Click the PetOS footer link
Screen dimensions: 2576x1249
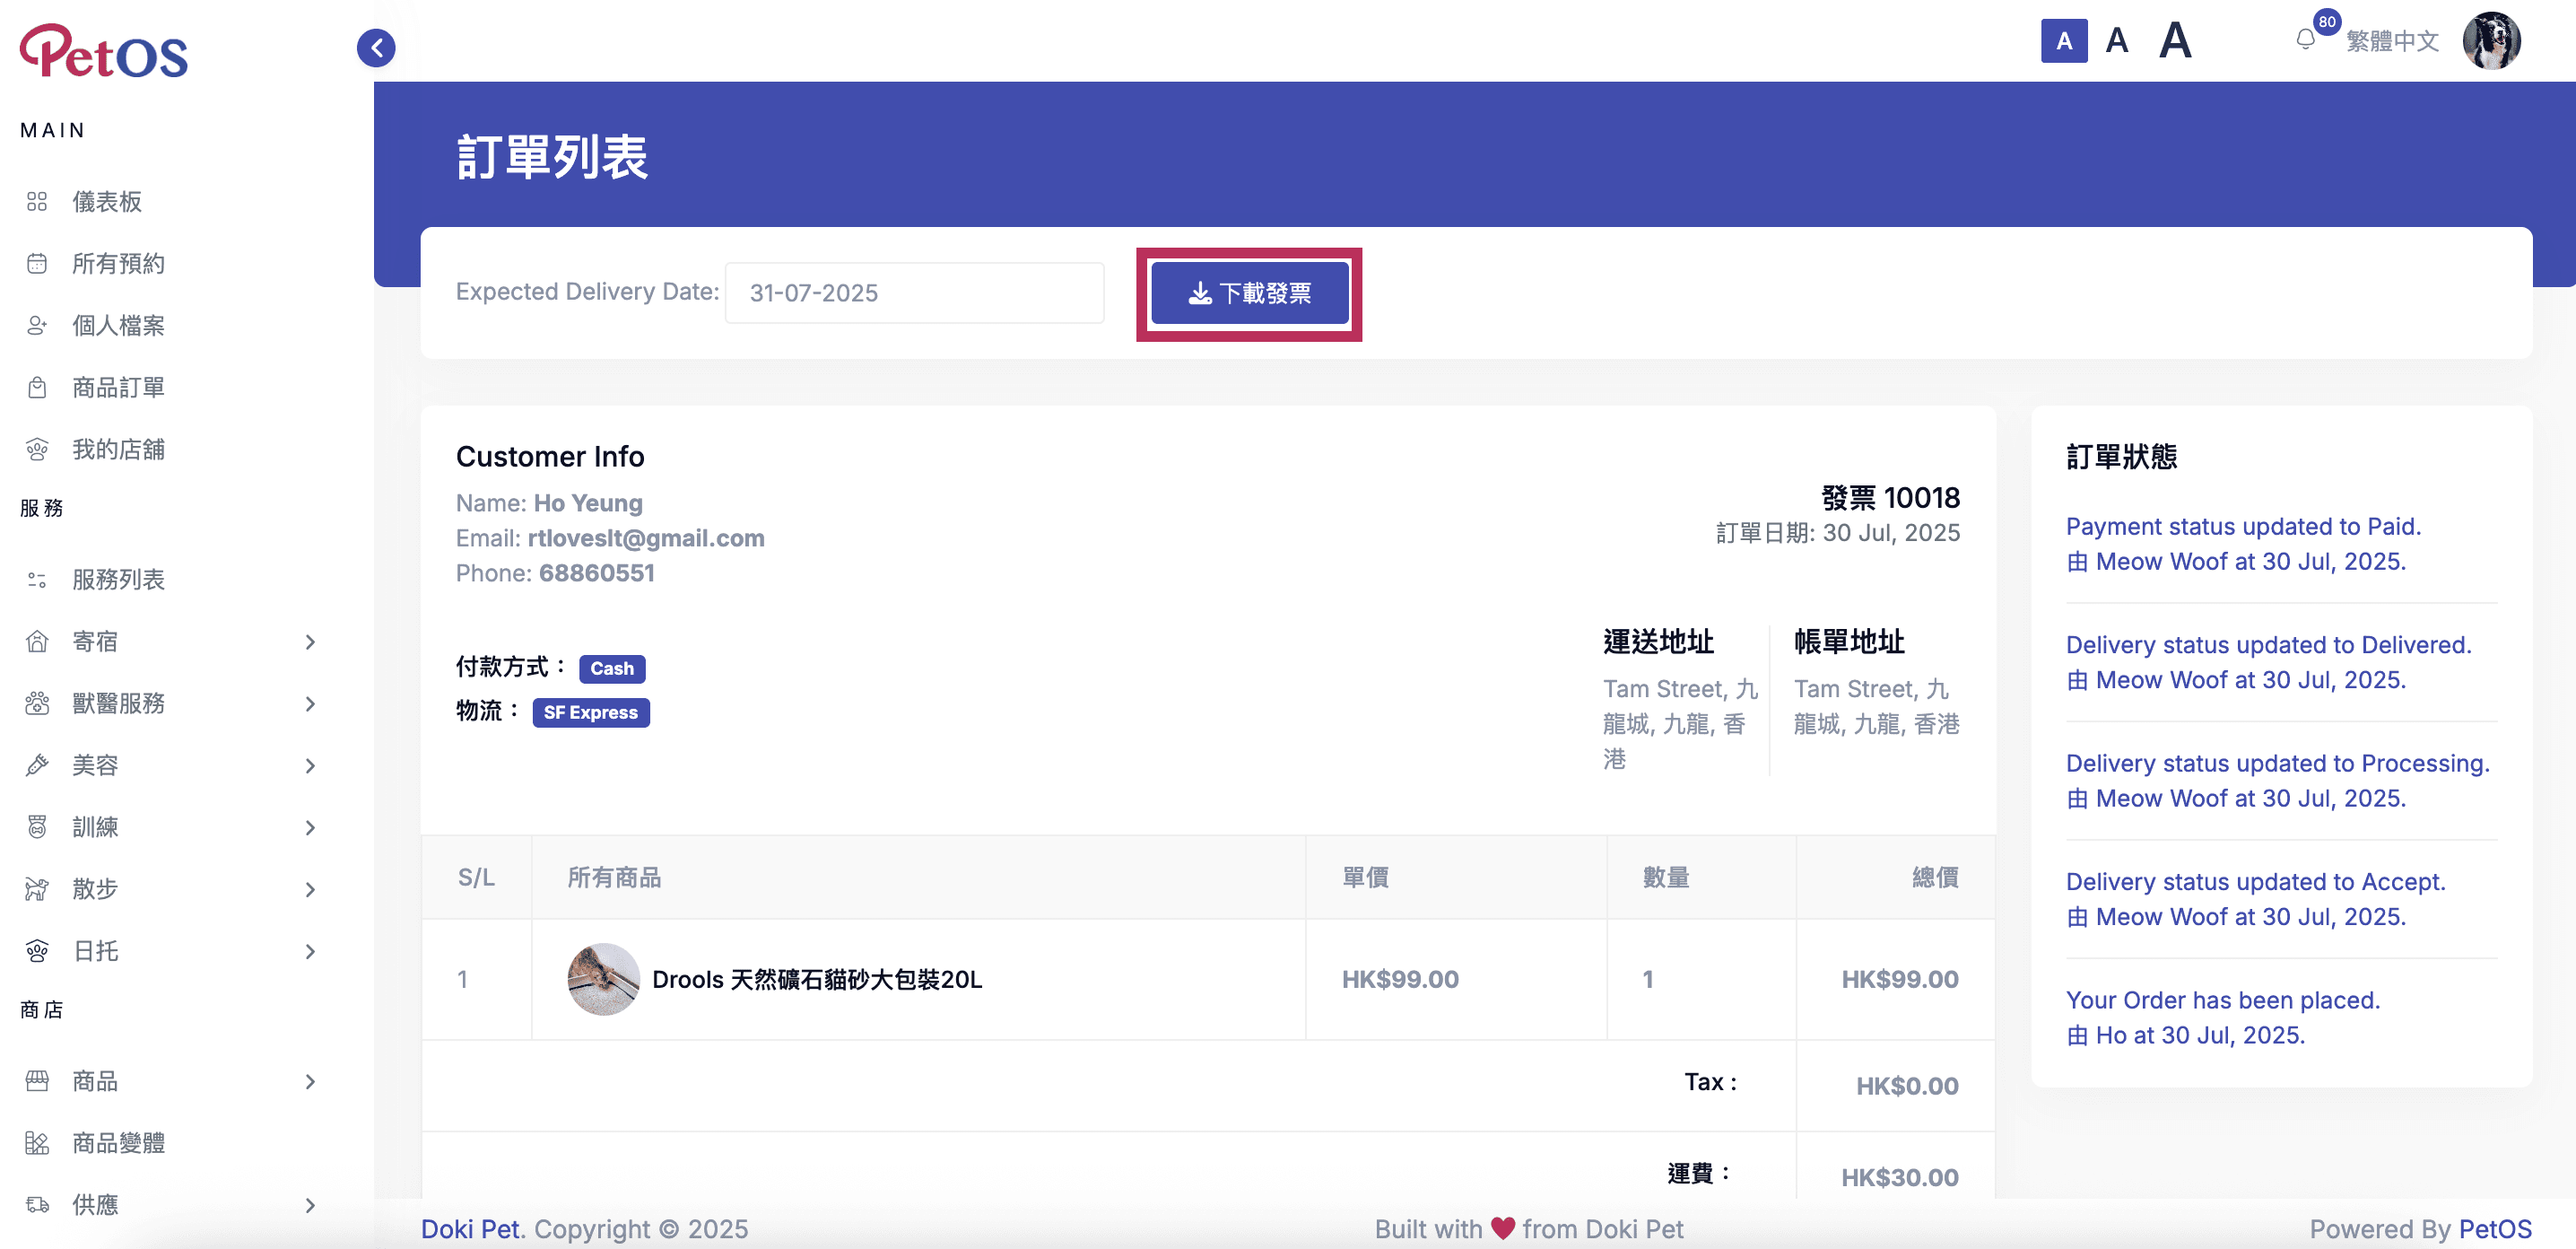point(2495,1229)
